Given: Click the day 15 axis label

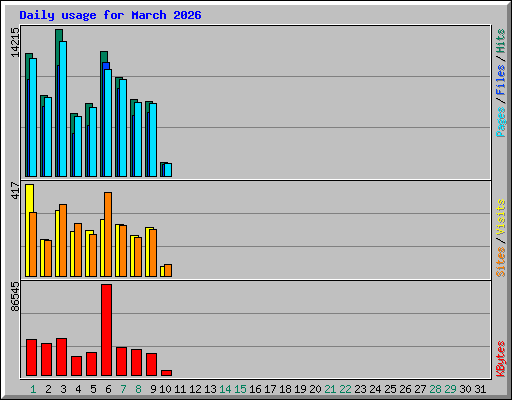Looking at the screenshot, I should [240, 389].
